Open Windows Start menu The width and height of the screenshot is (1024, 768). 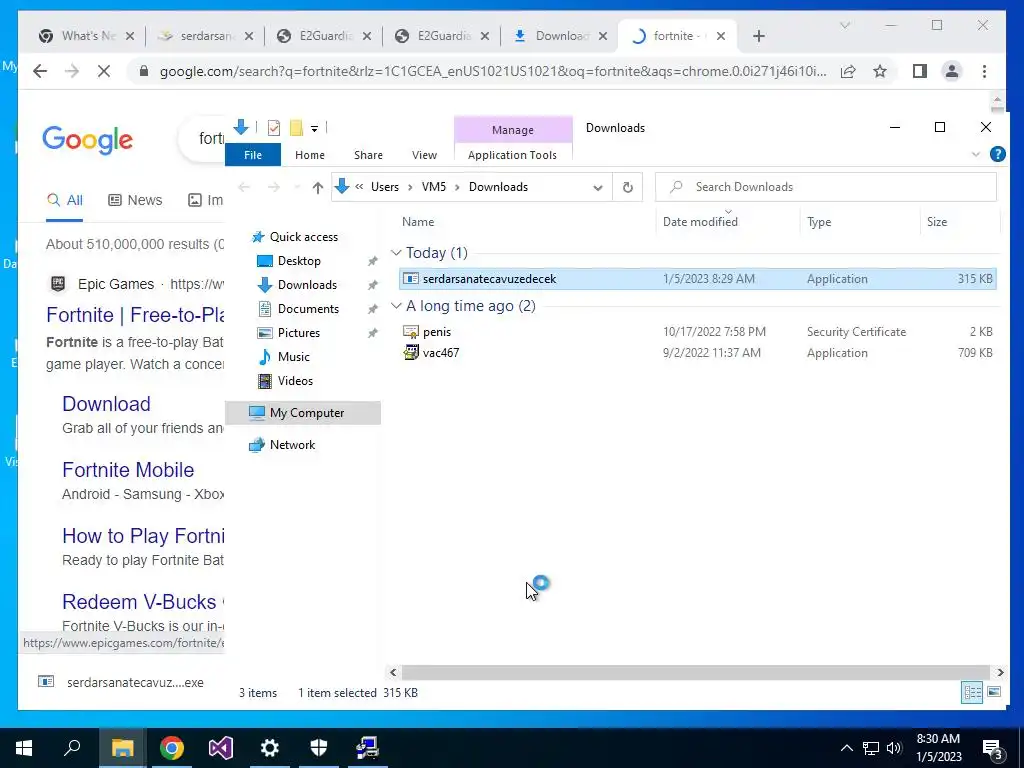pos(24,748)
